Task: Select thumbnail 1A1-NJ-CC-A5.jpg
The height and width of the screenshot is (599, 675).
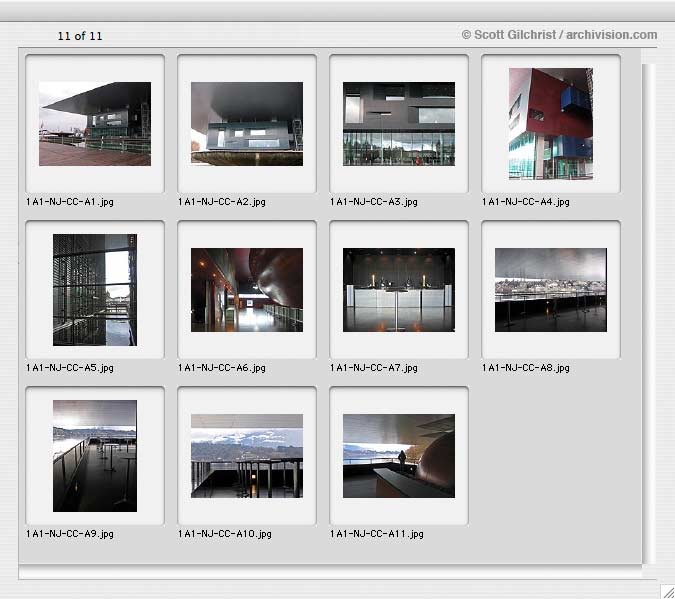Action: (x=95, y=290)
